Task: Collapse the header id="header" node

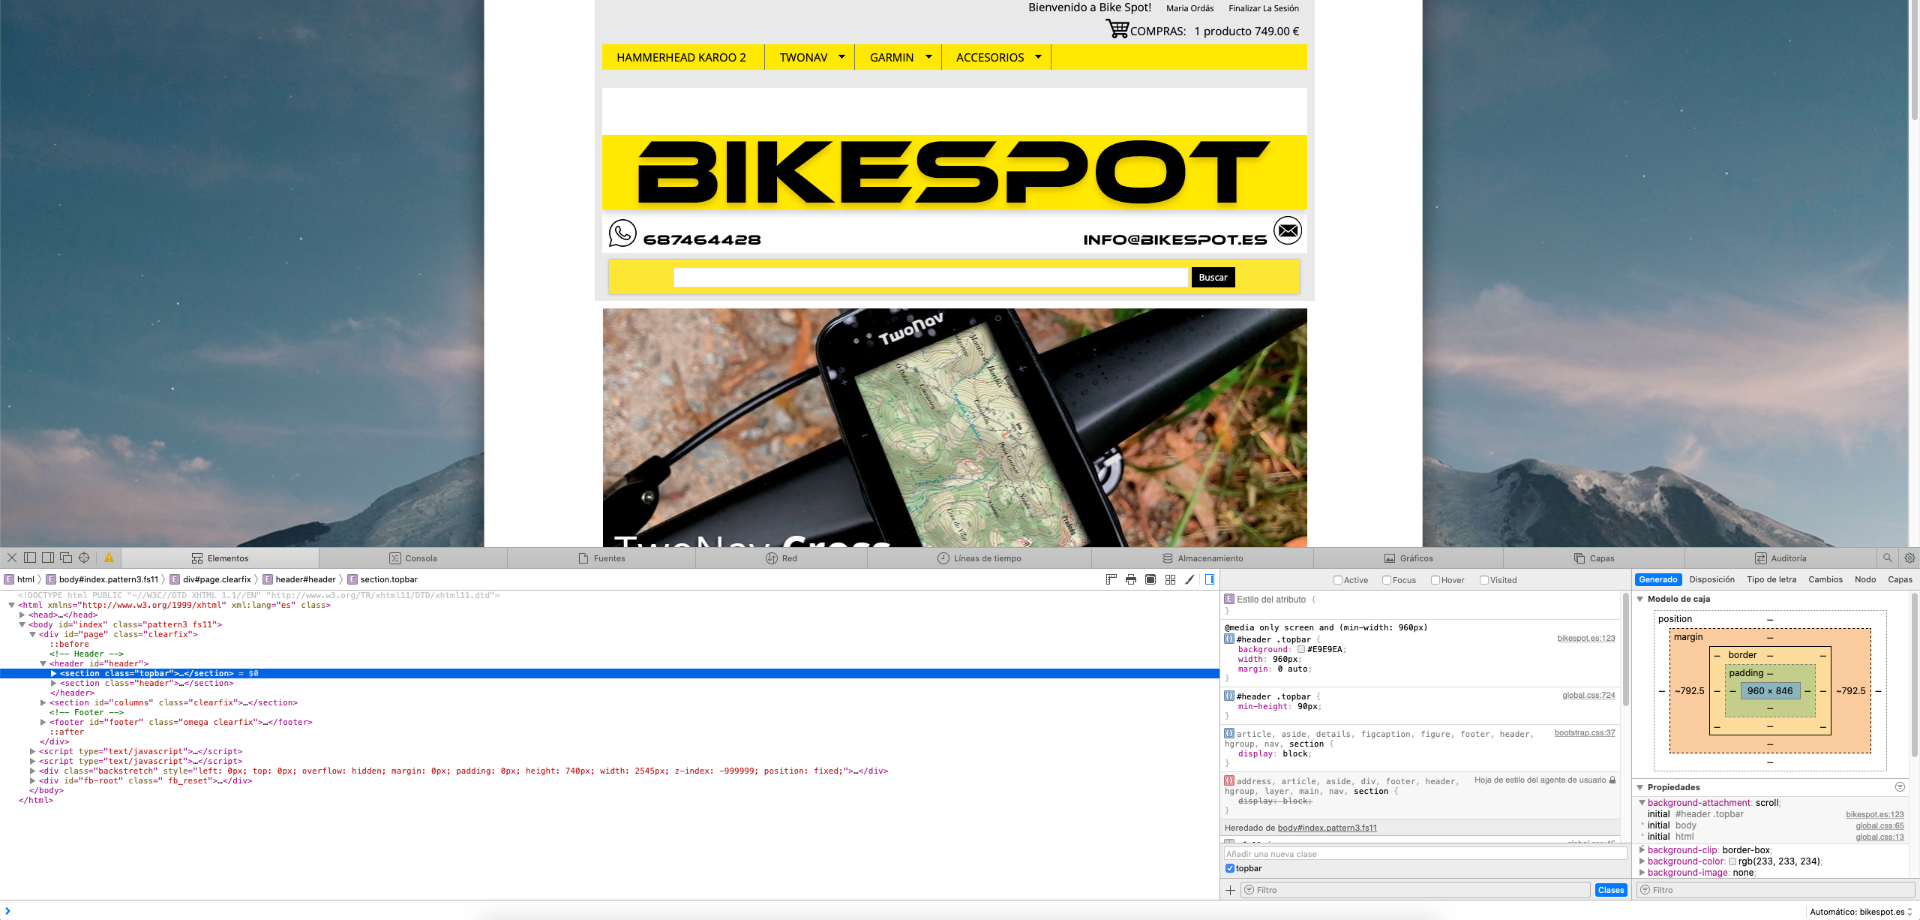Action: click(43, 664)
